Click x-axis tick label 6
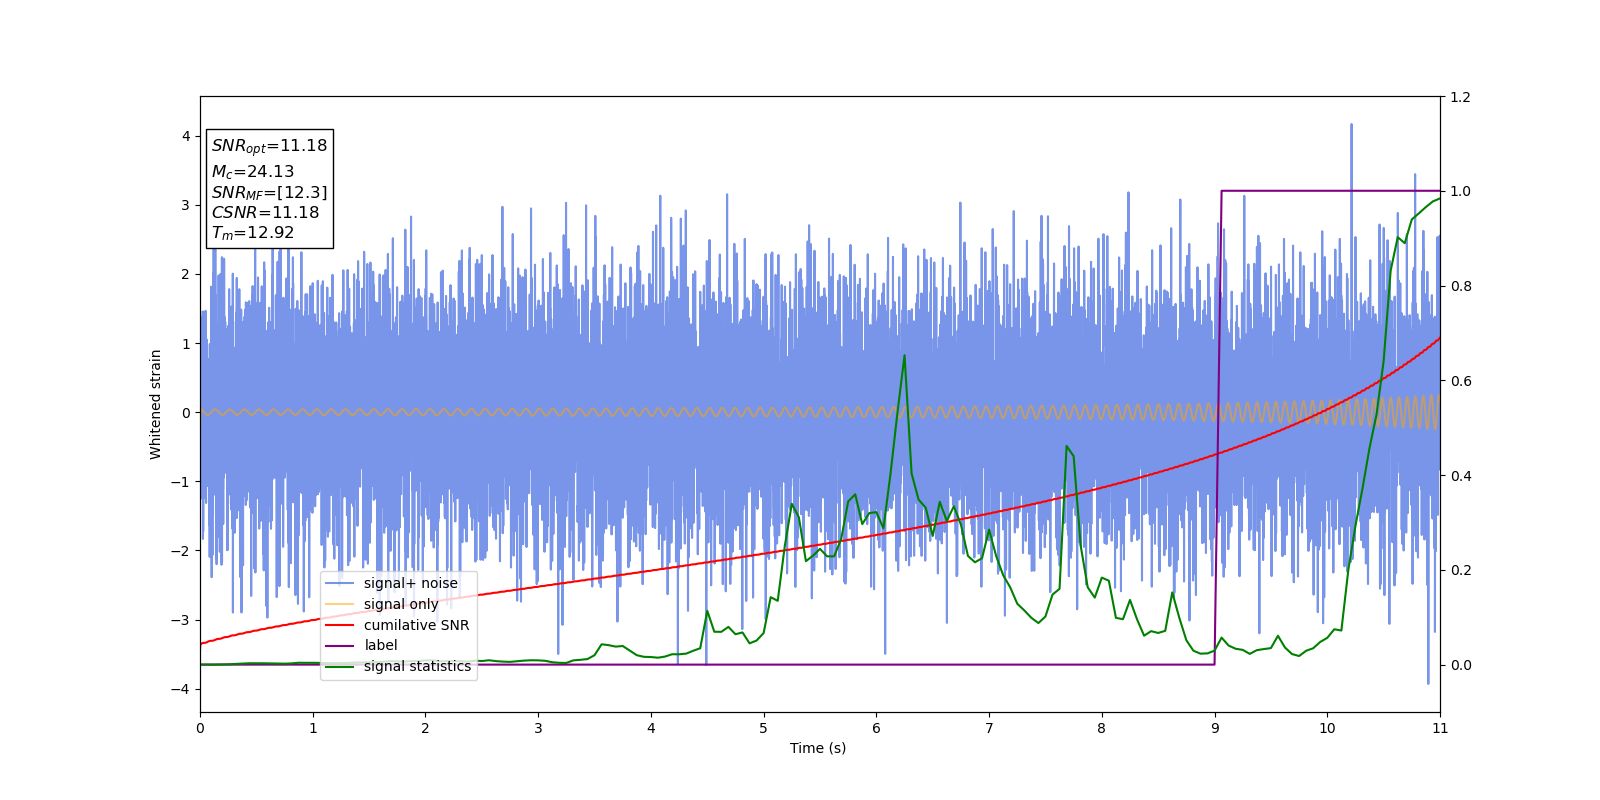Viewport: 1600px width, 800px height. coord(877,728)
